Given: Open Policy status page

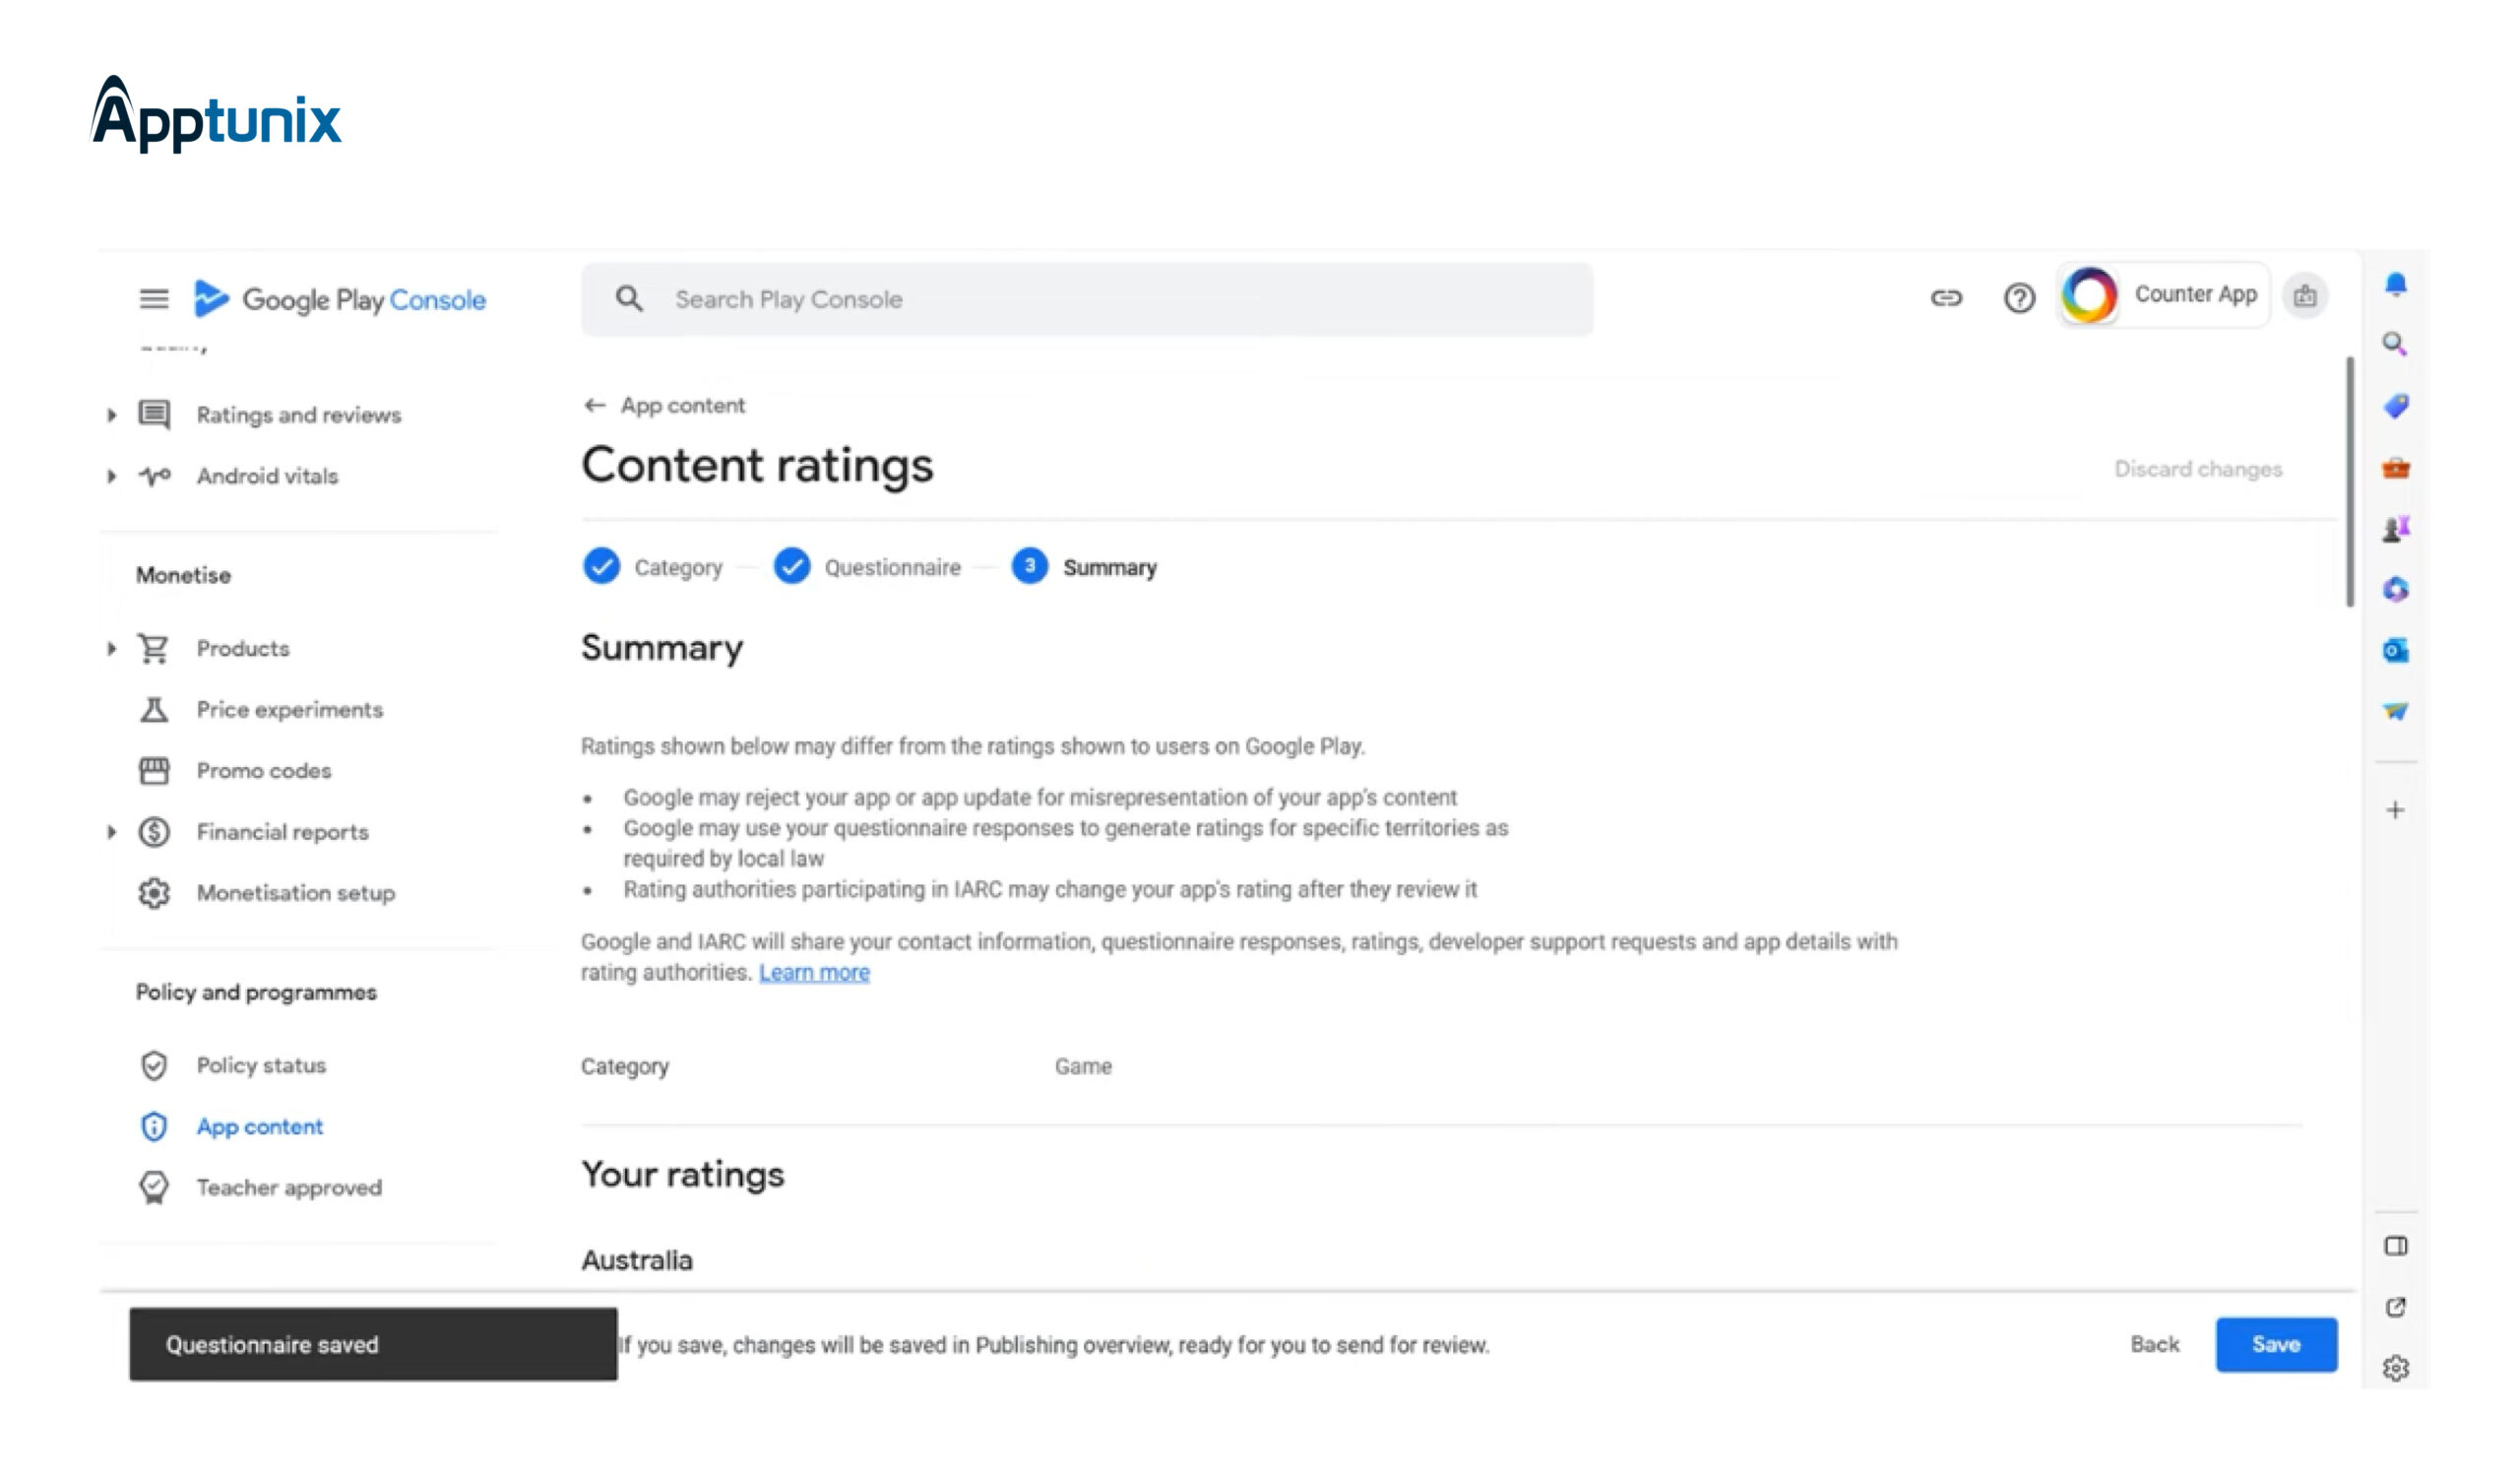Looking at the screenshot, I should (260, 1066).
